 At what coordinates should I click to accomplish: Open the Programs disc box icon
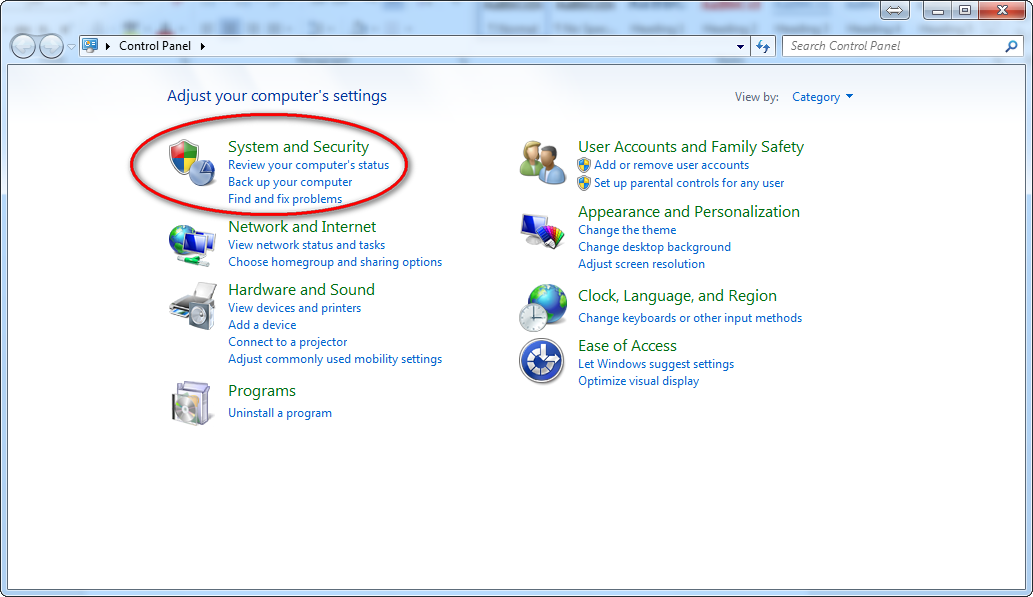coord(191,403)
